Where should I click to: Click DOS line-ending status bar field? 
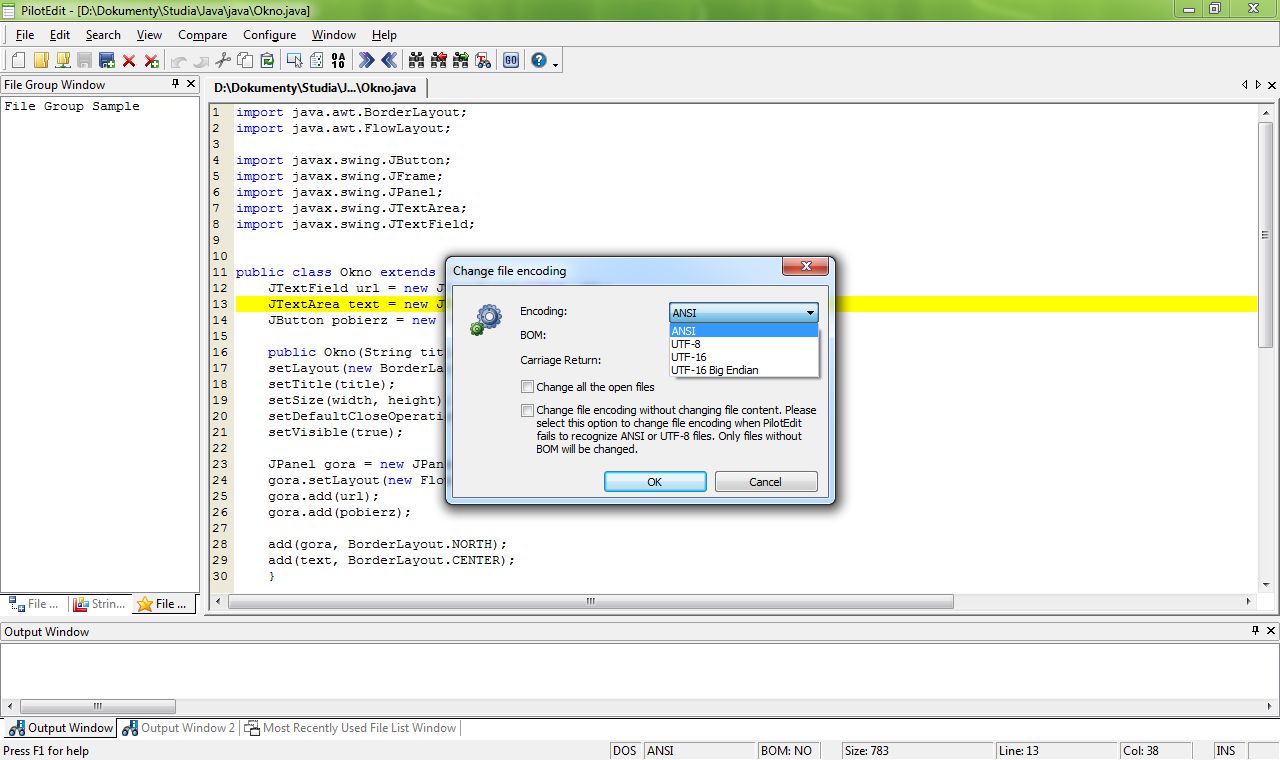pyautogui.click(x=625, y=750)
